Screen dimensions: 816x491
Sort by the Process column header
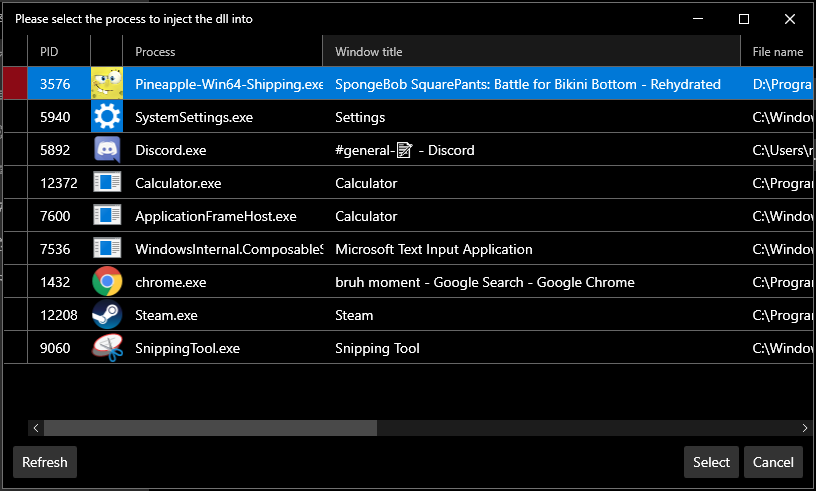(220, 51)
